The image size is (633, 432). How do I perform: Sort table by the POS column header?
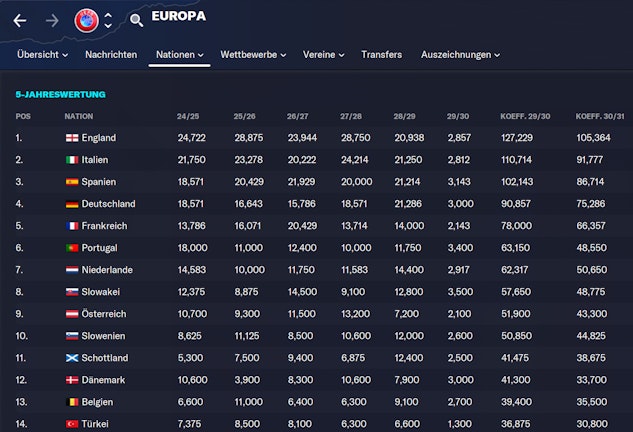click(x=23, y=116)
